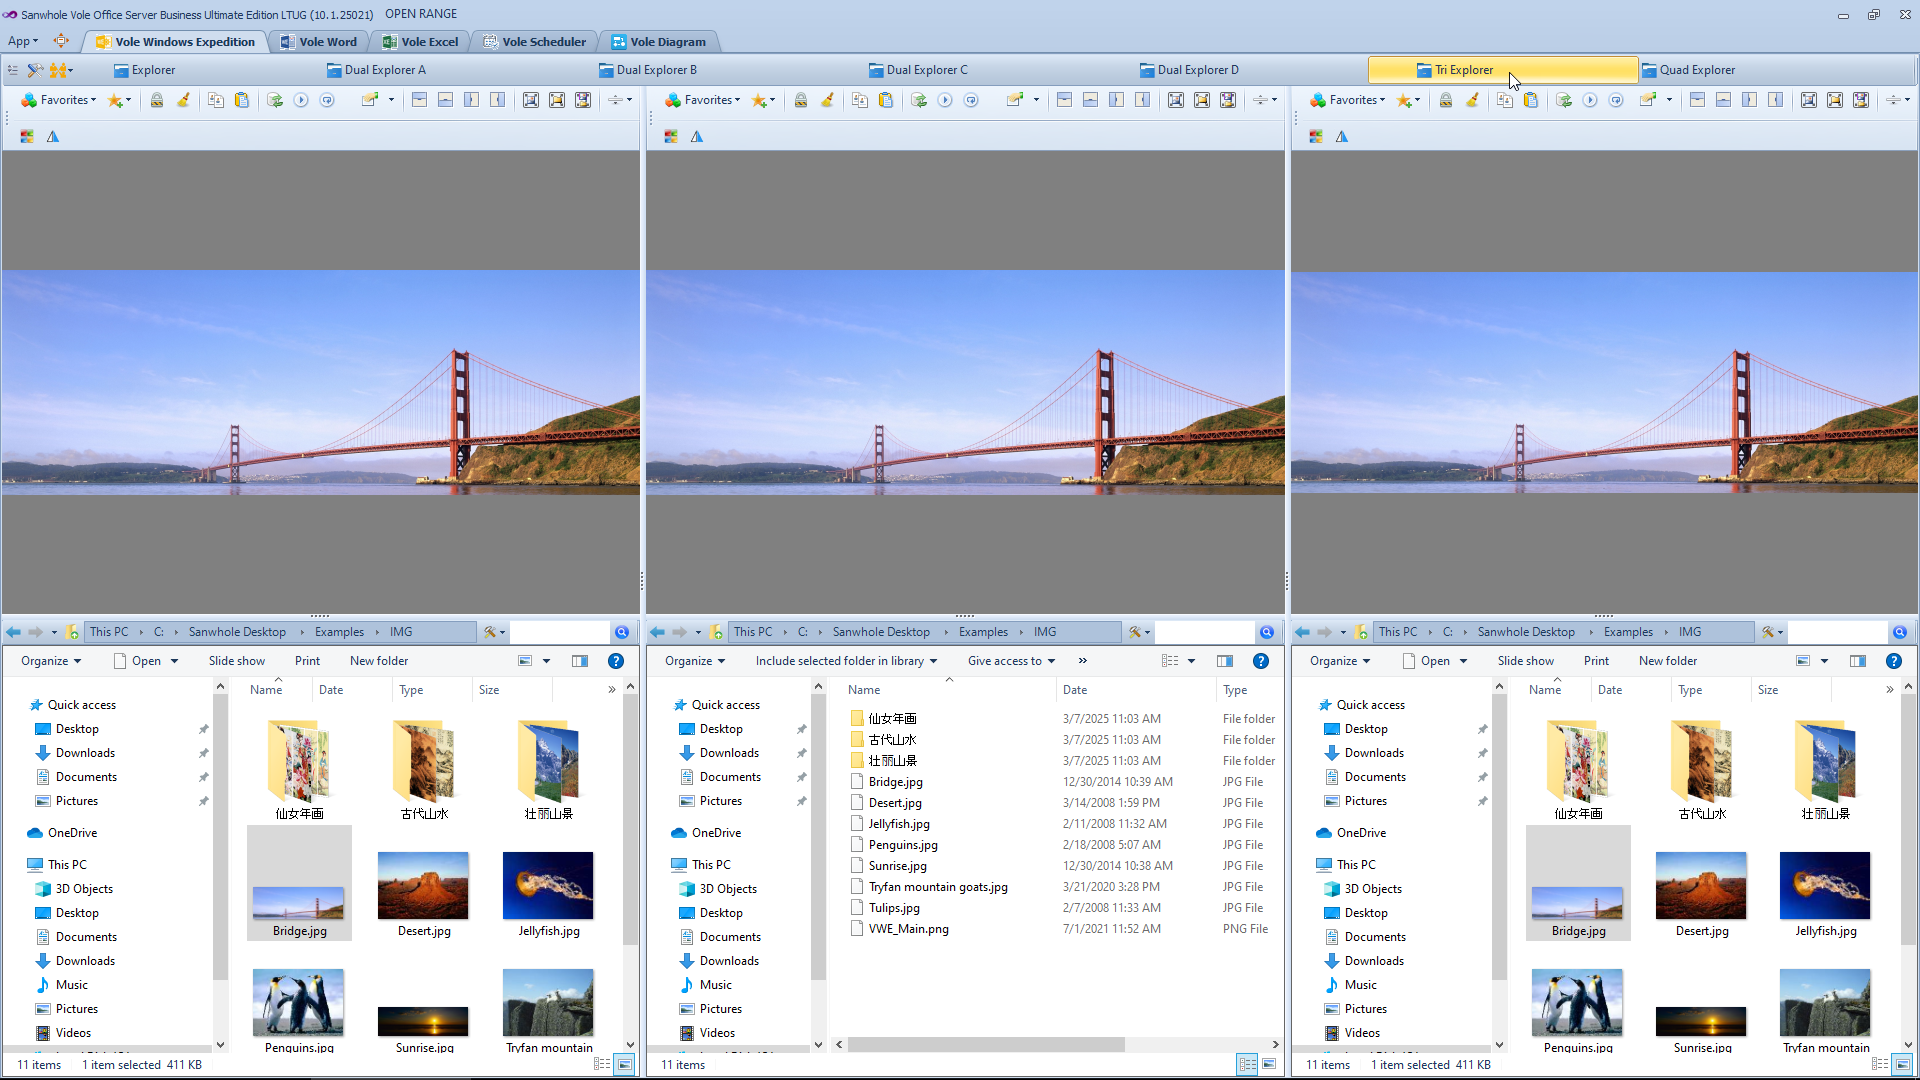Click help icon in left file pane
This screenshot has width=1920, height=1080.
coord(616,661)
